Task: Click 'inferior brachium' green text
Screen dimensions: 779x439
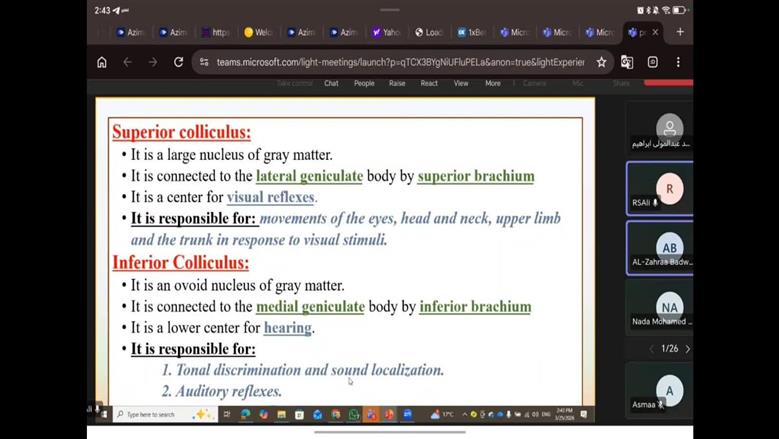Action: point(475,306)
